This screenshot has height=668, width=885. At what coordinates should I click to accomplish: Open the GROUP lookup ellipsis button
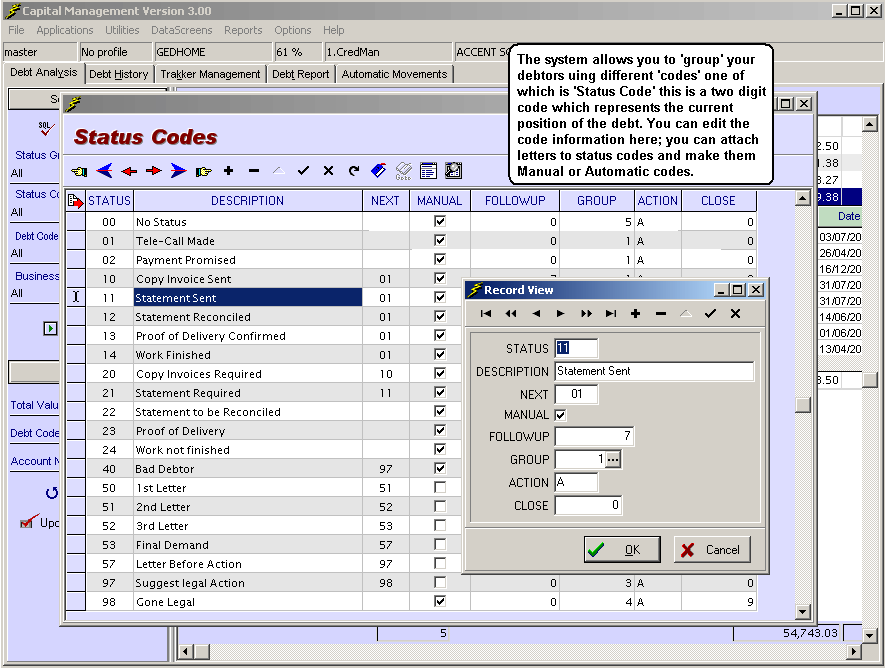(x=614, y=459)
